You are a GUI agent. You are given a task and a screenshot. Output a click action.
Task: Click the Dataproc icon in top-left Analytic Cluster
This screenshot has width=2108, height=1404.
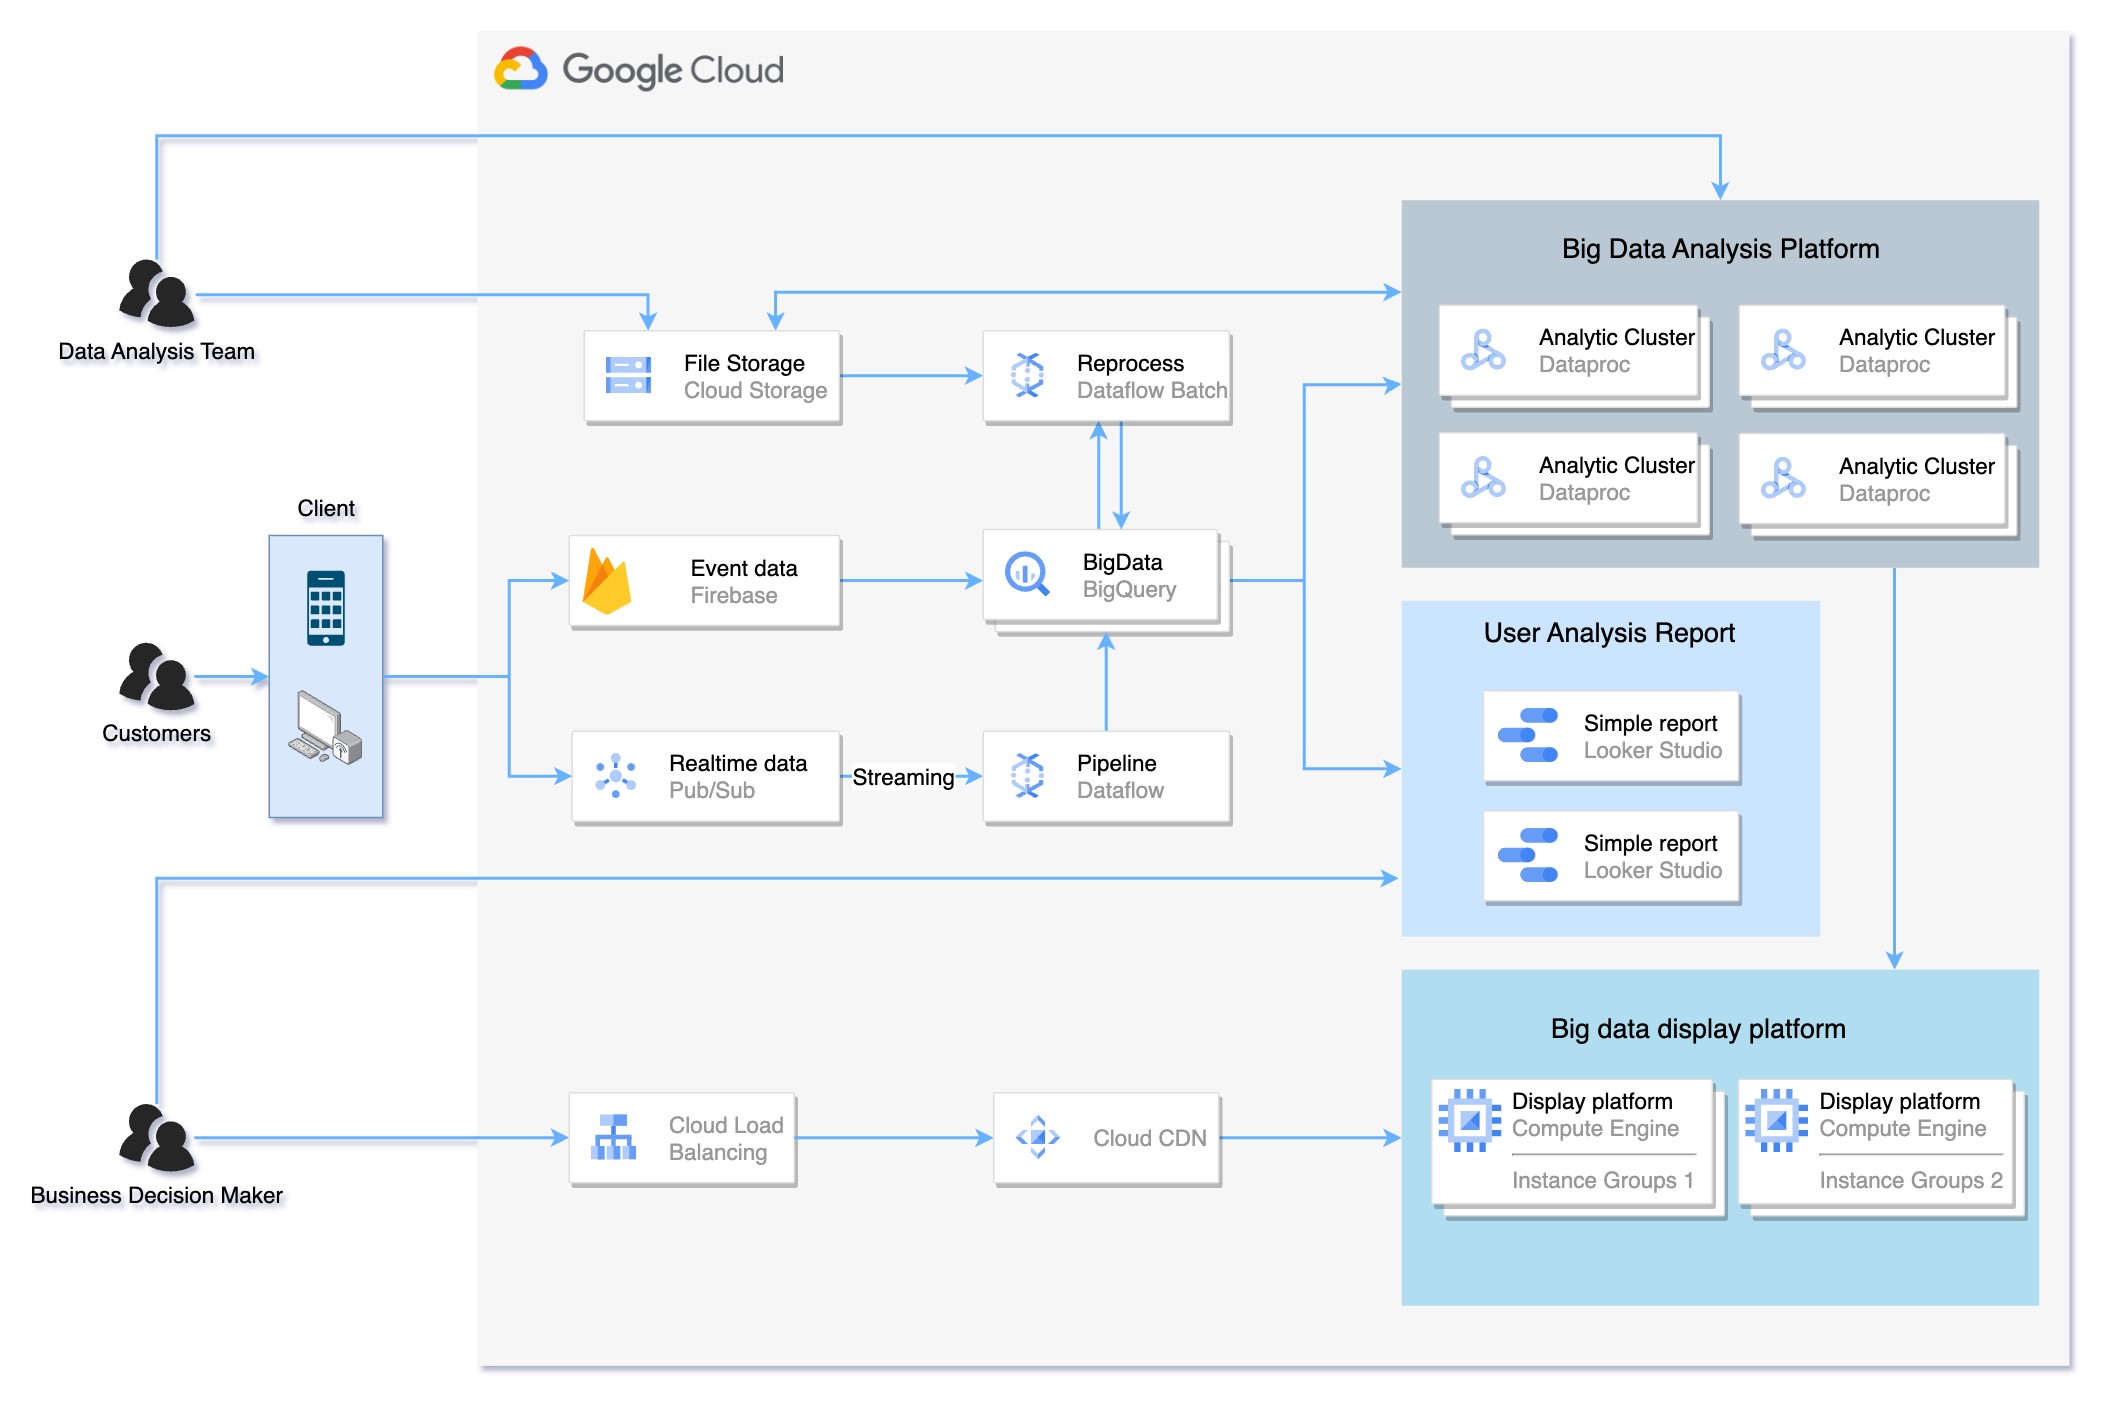[x=1483, y=350]
